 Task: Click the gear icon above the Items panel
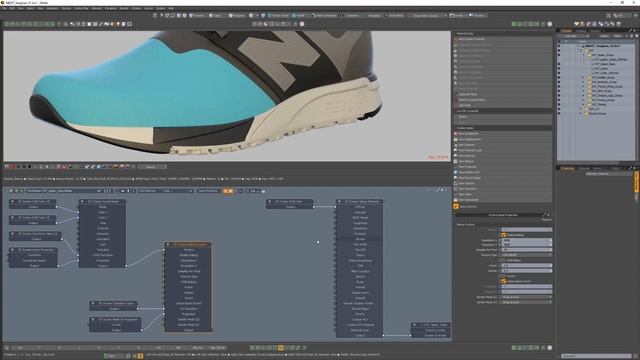[x=549, y=24]
